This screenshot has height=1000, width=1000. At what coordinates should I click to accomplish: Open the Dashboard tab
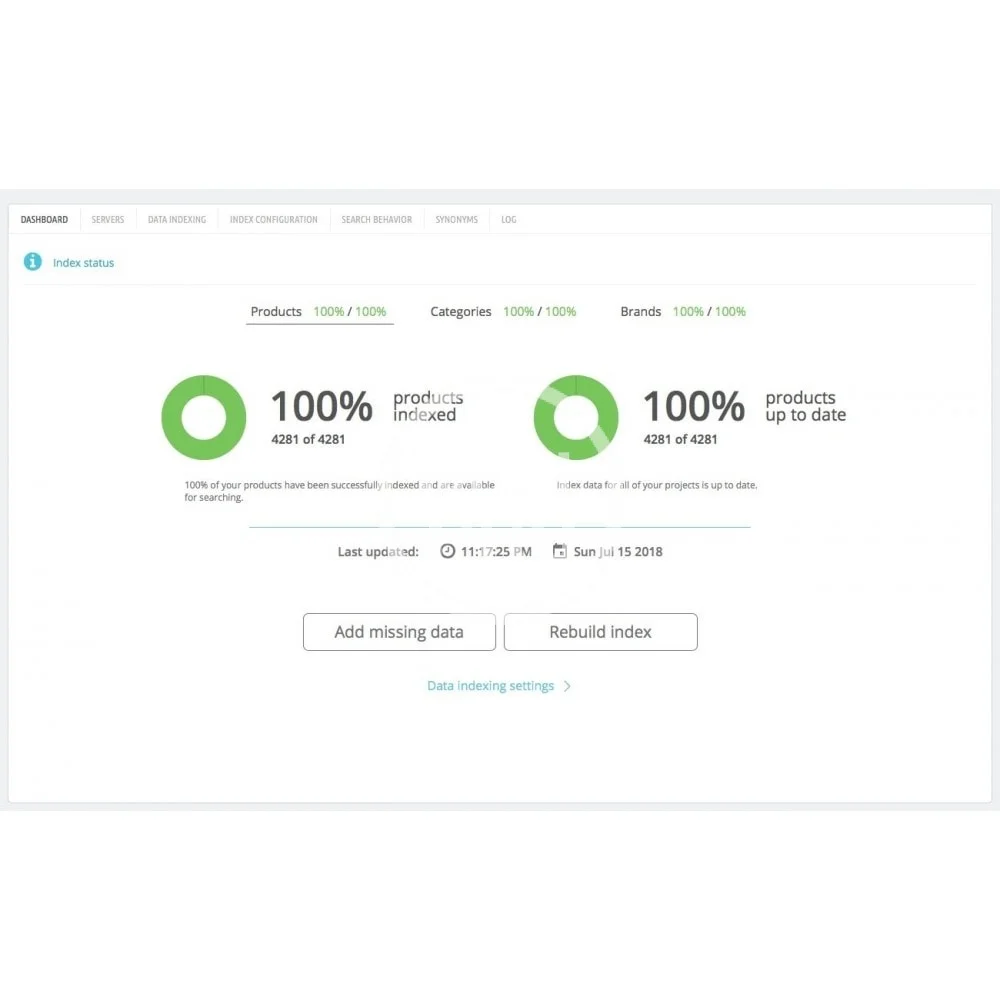click(44, 220)
